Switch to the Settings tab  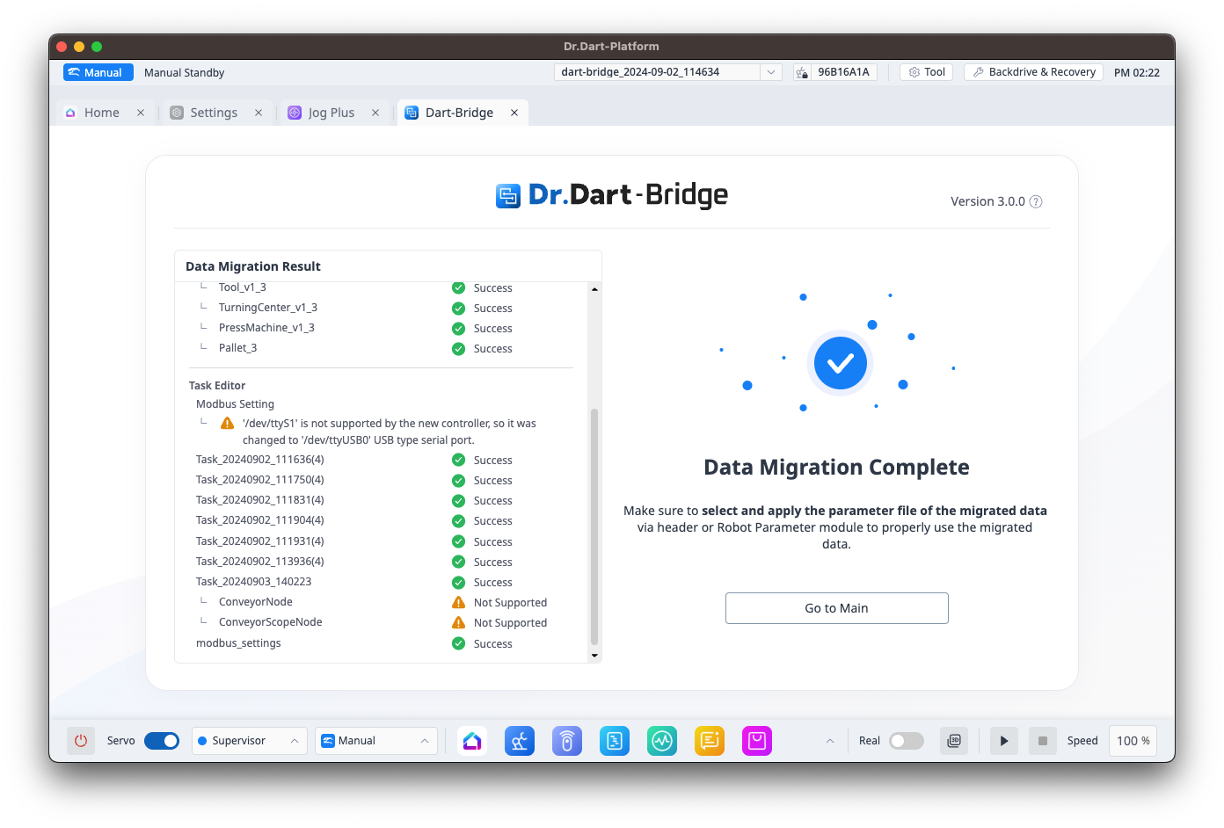213,113
